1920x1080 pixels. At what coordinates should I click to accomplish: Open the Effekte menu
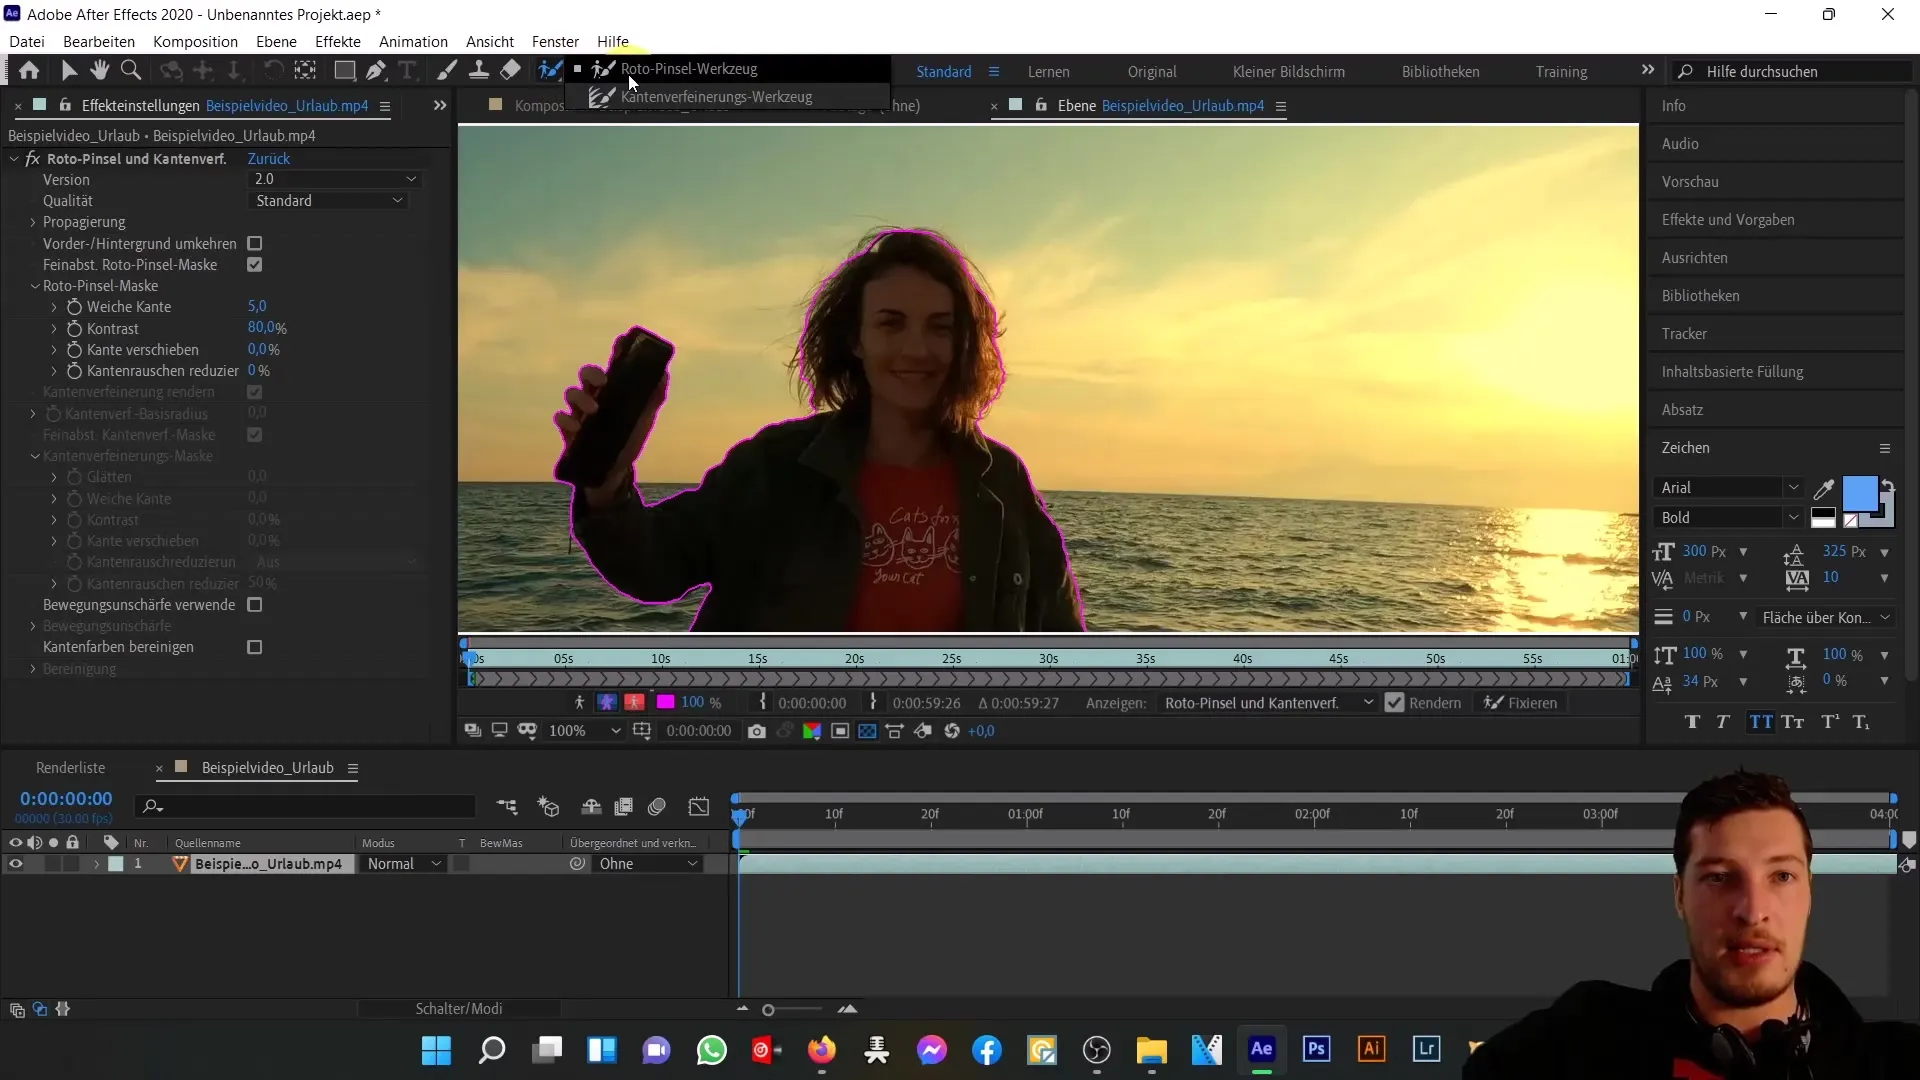coord(338,41)
